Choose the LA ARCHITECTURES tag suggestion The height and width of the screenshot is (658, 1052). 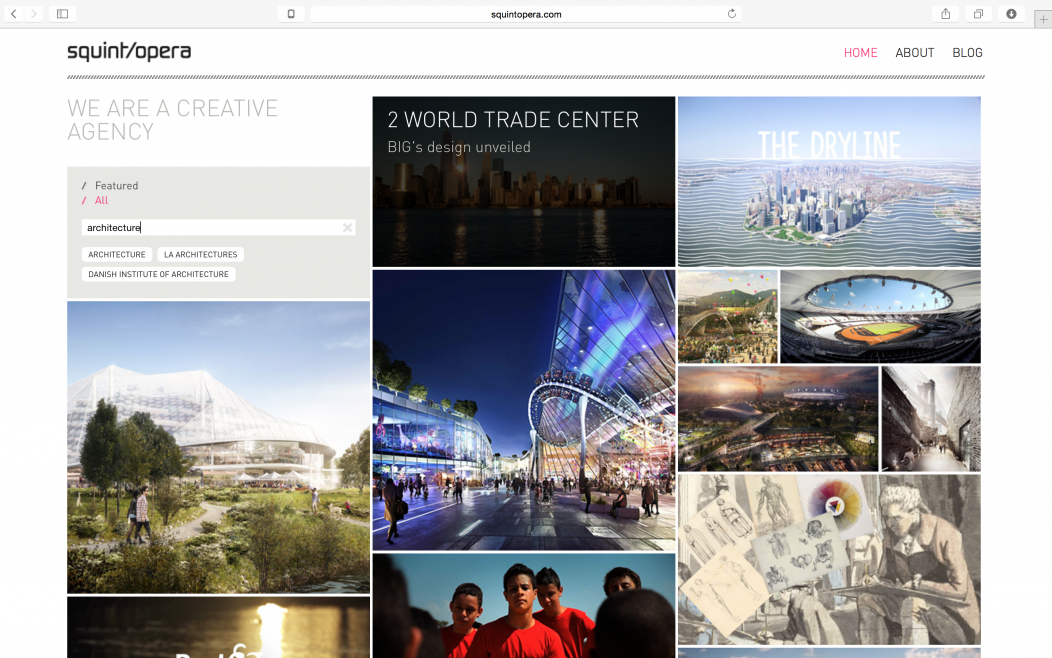[x=201, y=254]
